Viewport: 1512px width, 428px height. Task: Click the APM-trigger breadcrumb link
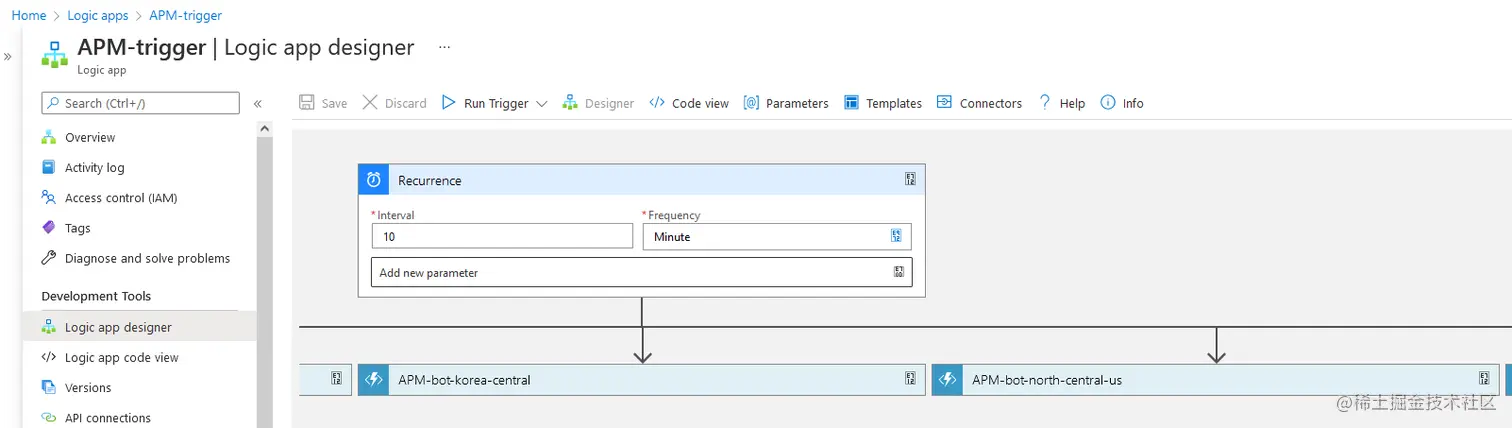pos(185,16)
